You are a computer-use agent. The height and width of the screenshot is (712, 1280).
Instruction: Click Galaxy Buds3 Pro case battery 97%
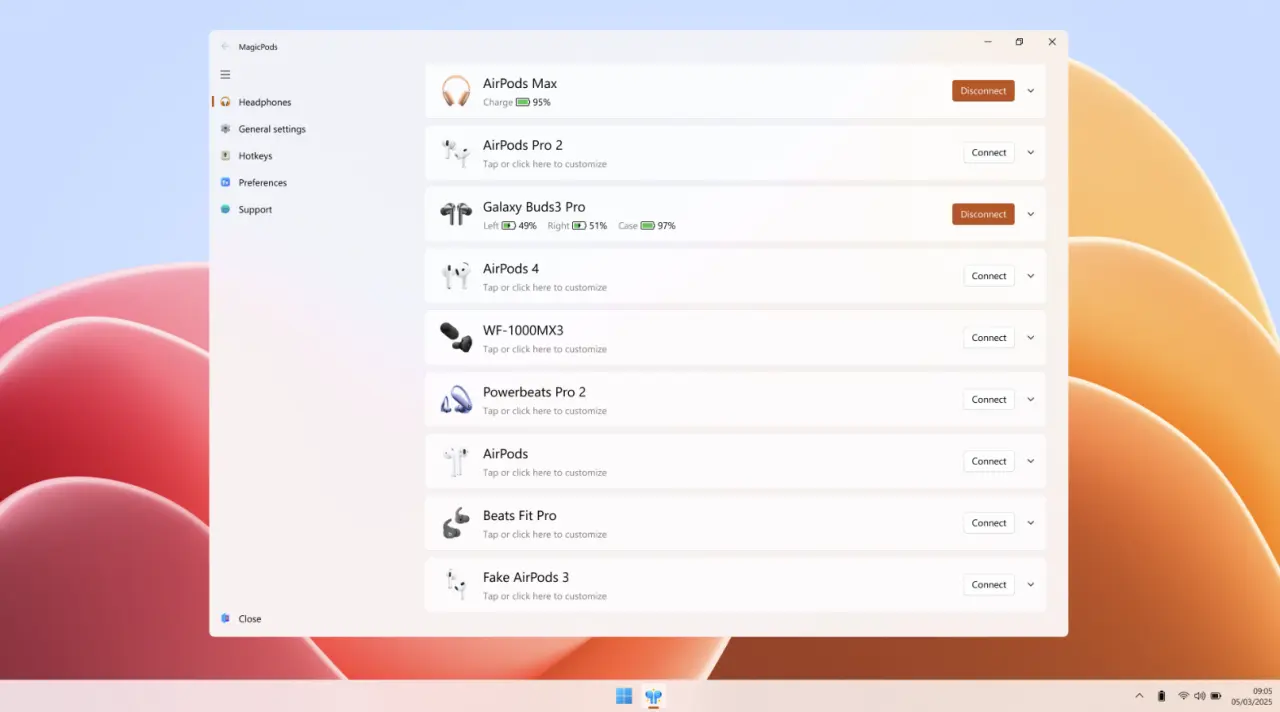647,226
